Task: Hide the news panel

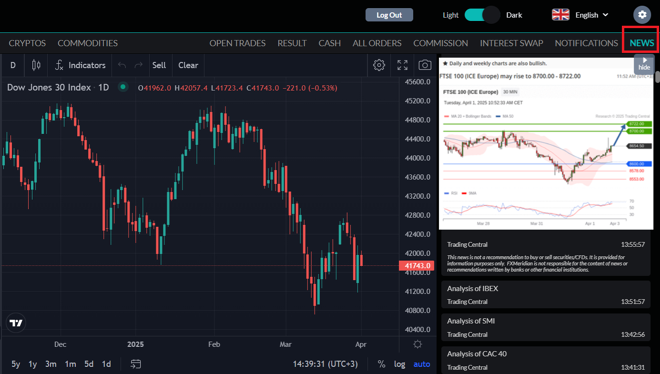Action: (644, 64)
